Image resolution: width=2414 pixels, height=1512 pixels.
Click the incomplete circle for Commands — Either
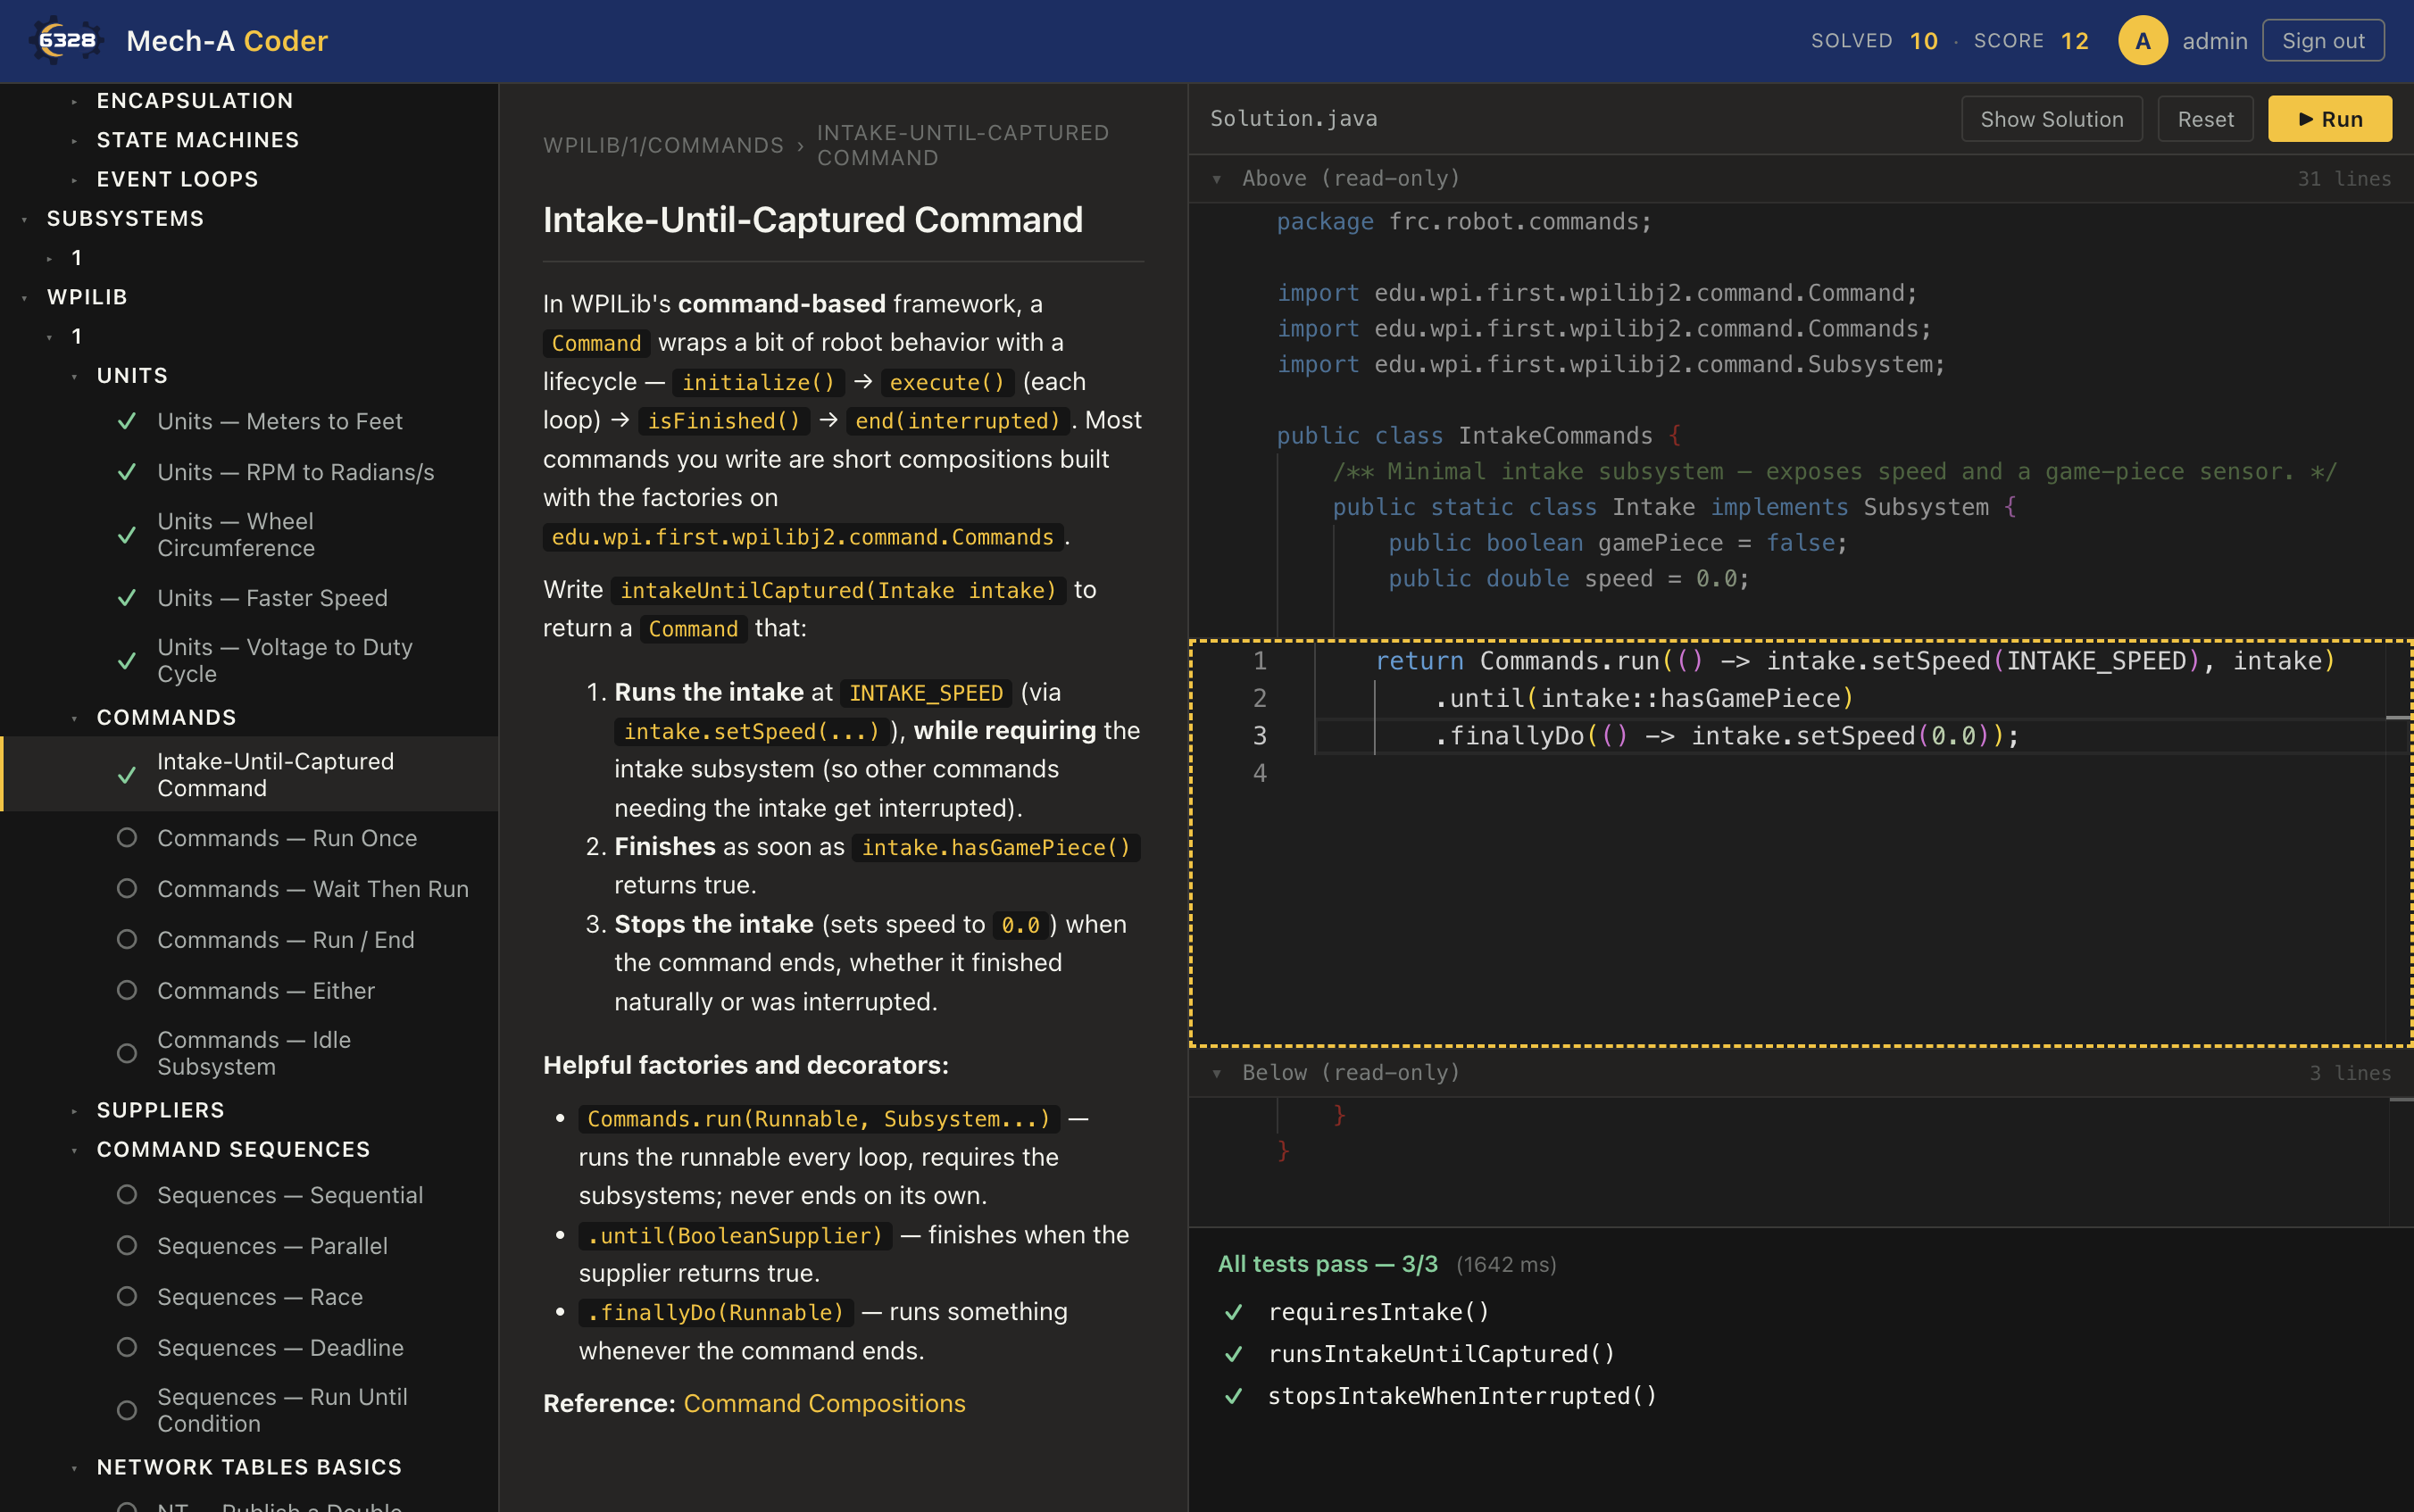coord(127,991)
